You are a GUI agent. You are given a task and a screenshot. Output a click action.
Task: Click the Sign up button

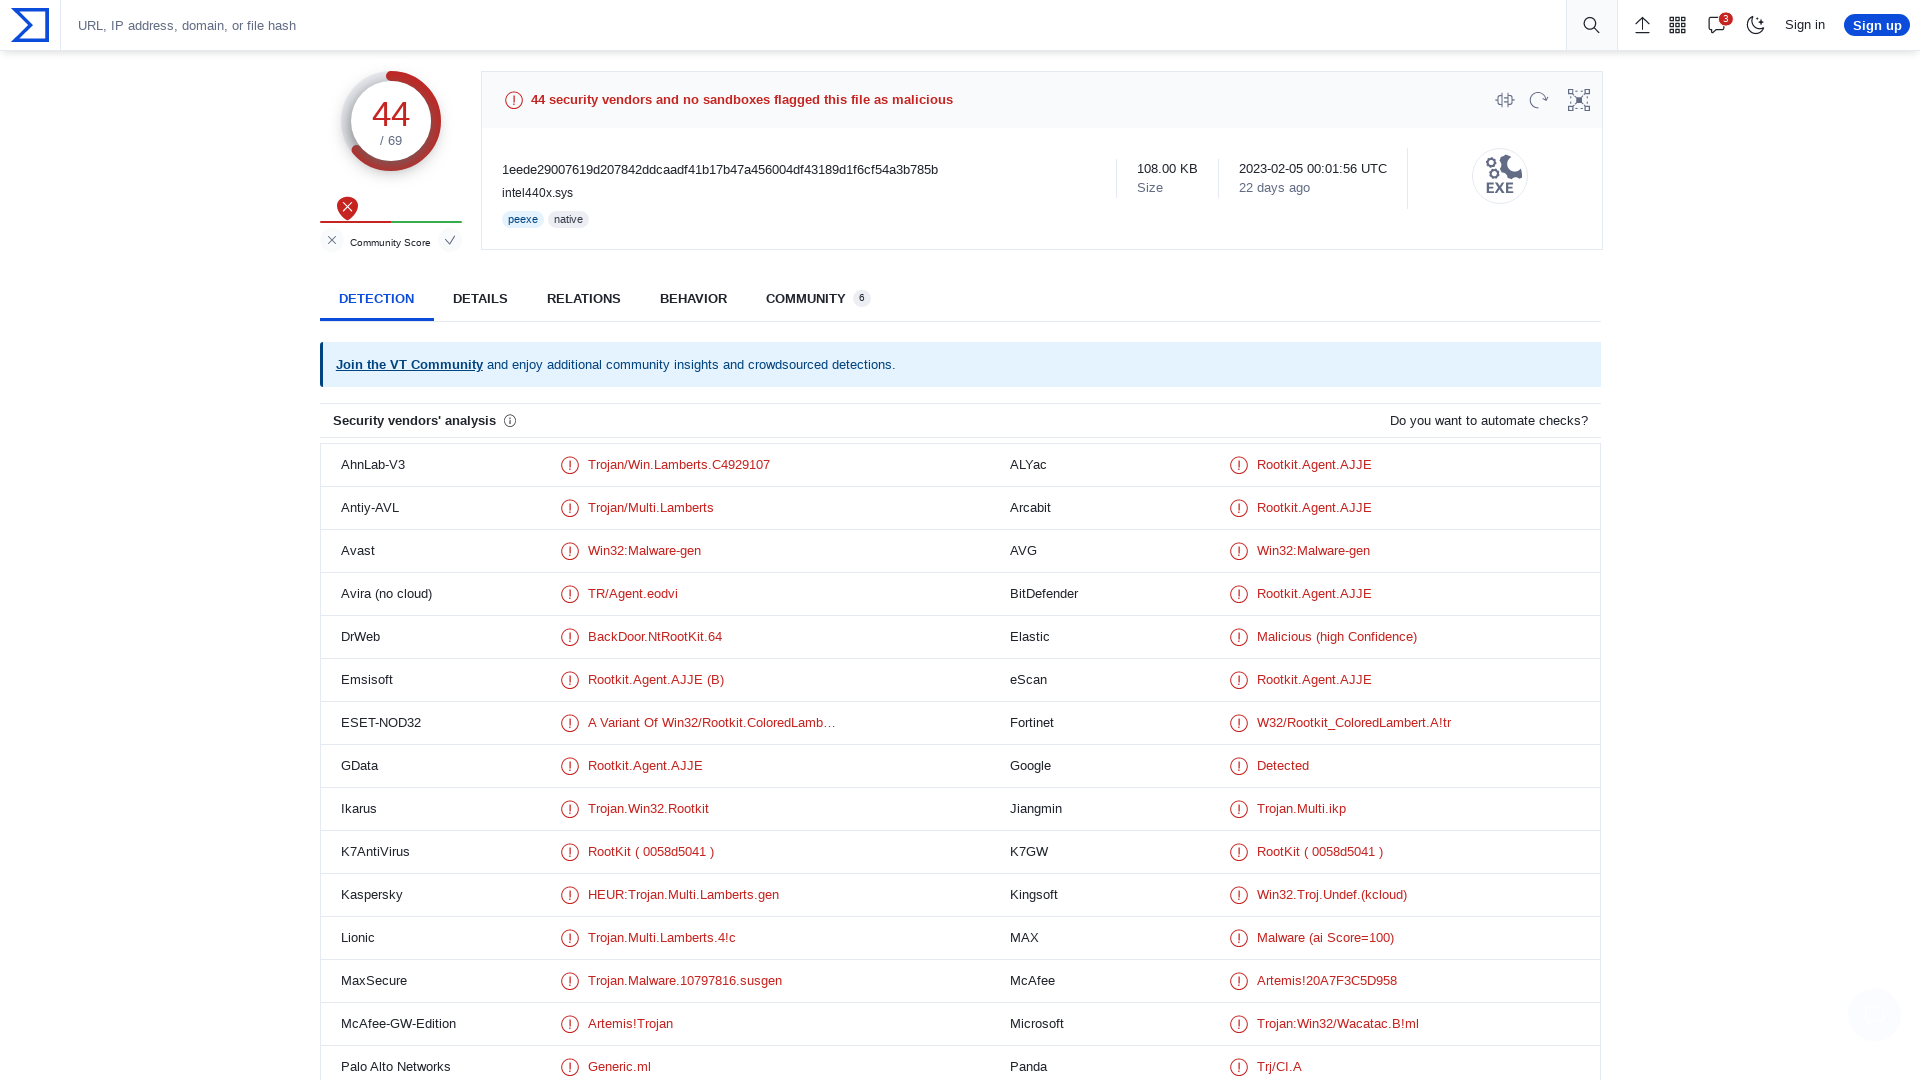(x=1877, y=25)
